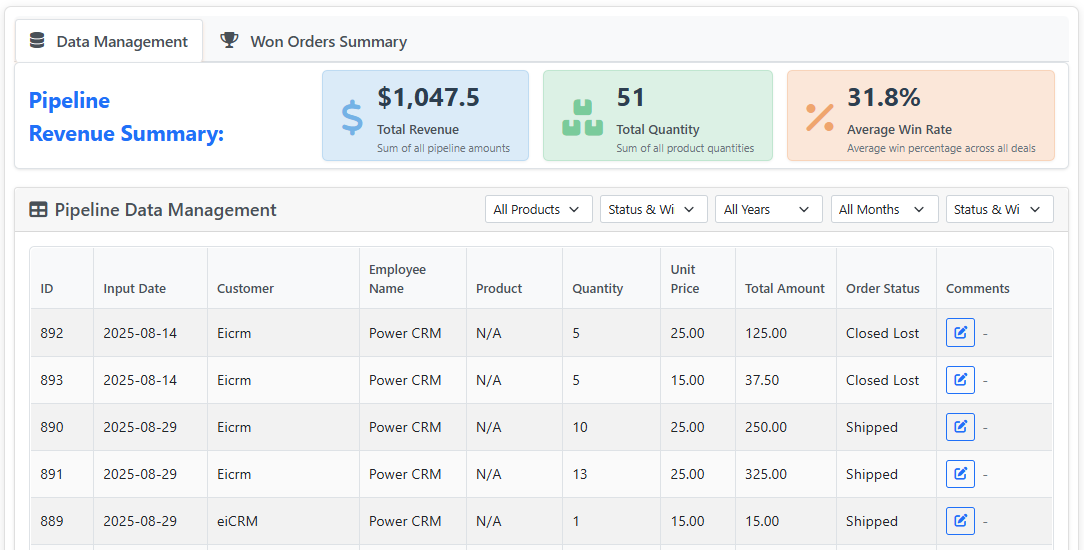Expand the All Years filter

769,209
